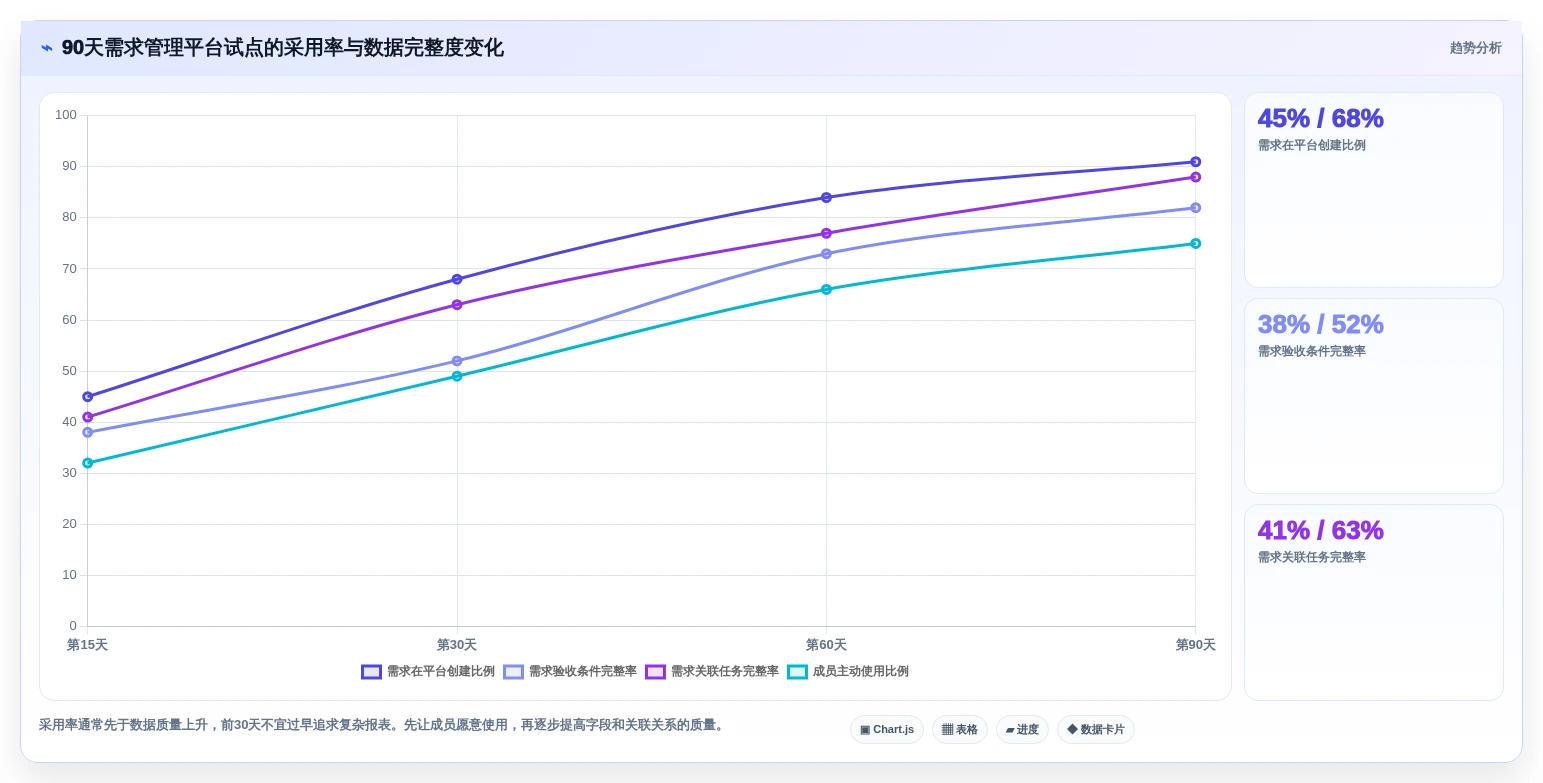Toggle the 需求在平台创建比例 legend swatch
1543x783 pixels.
point(371,672)
